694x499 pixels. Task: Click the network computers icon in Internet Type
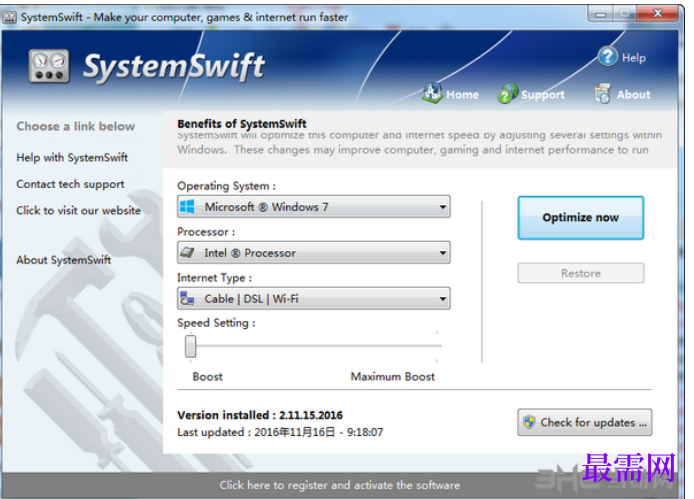point(187,299)
